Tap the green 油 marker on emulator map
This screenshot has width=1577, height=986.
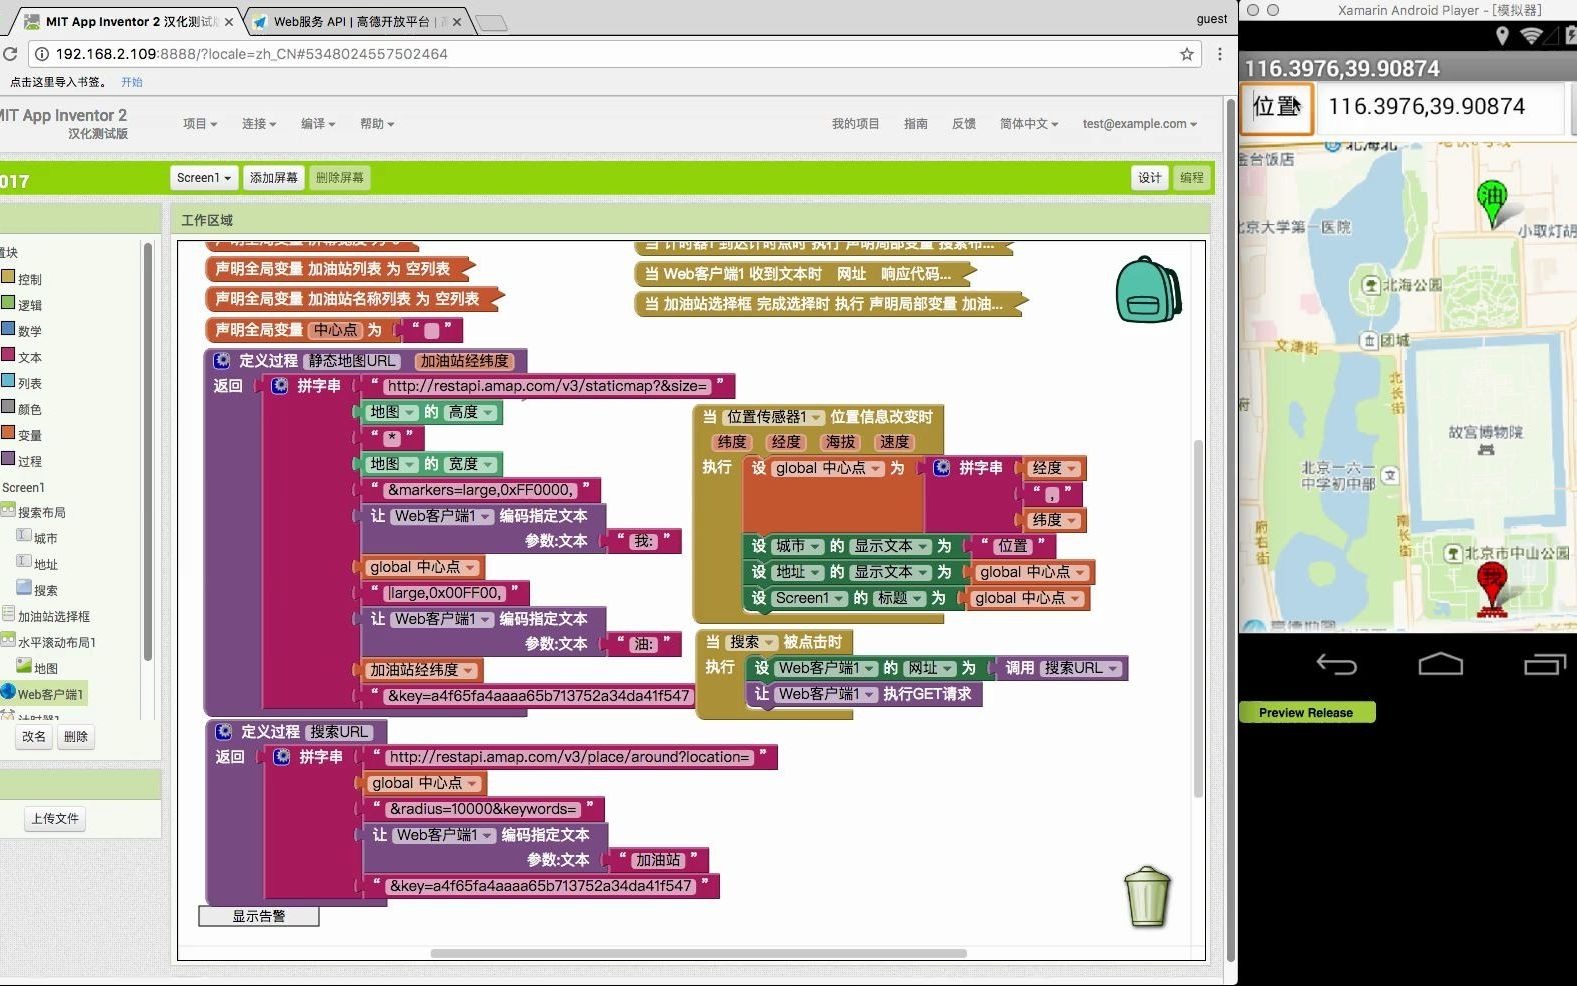pos(1492,203)
